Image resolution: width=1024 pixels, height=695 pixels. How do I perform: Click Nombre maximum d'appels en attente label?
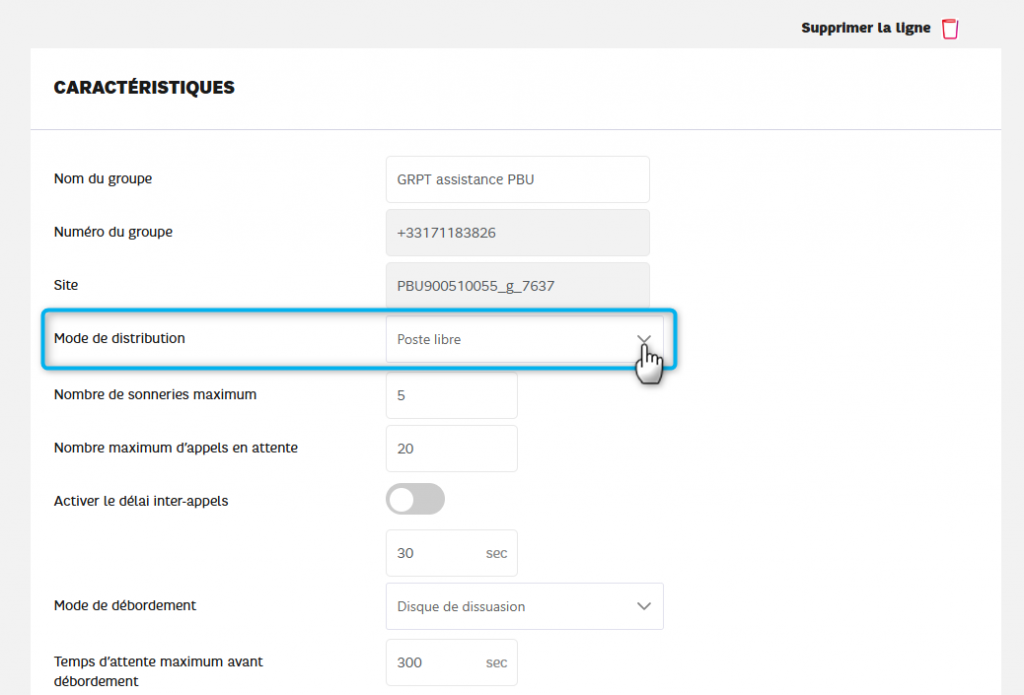point(176,448)
